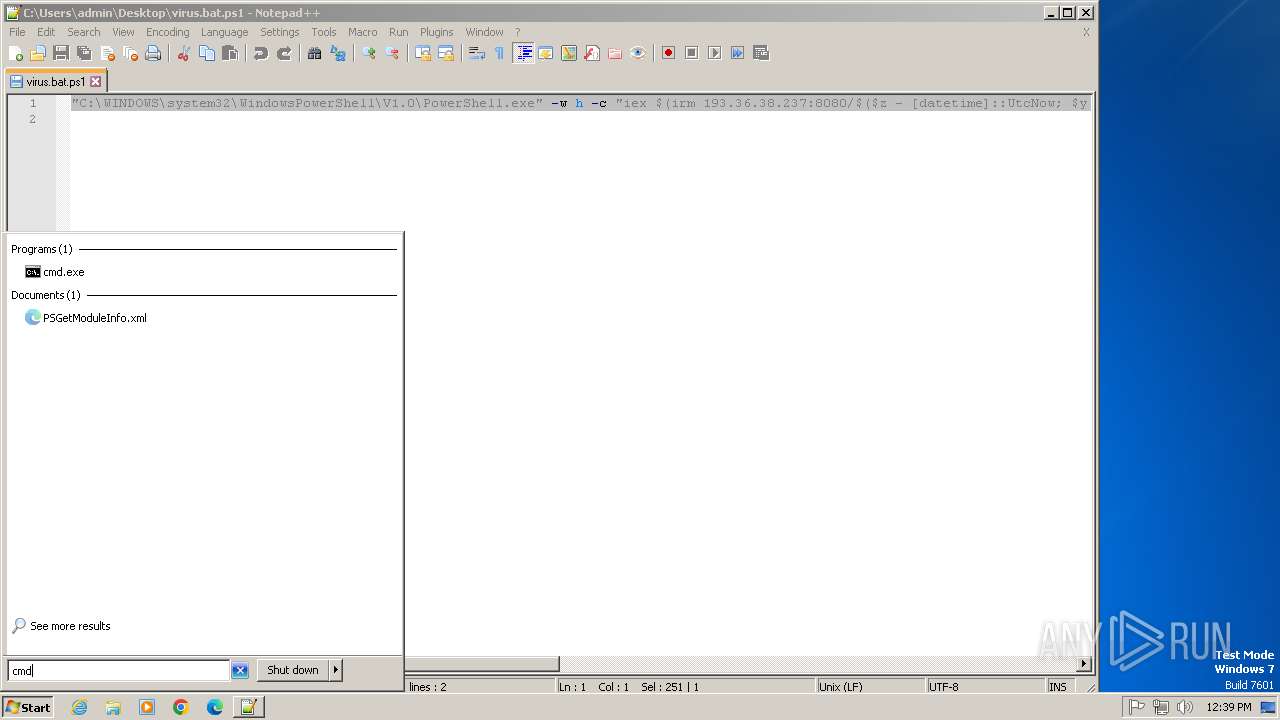Click the Save toolbar icon
Viewport: 1280px width, 720px height.
point(61,53)
